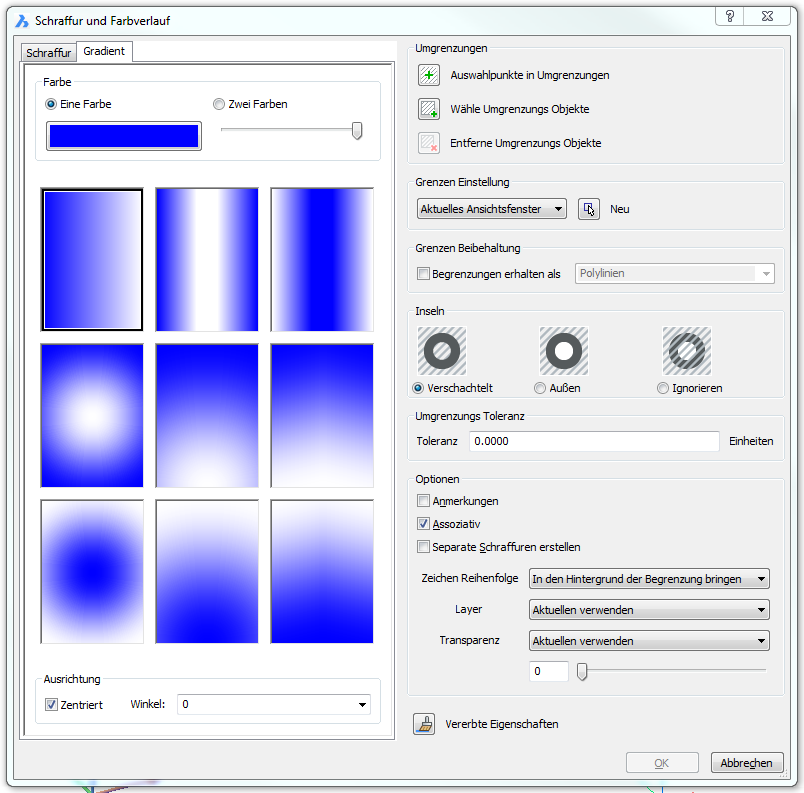Select the Gradient tab

pos(104,51)
